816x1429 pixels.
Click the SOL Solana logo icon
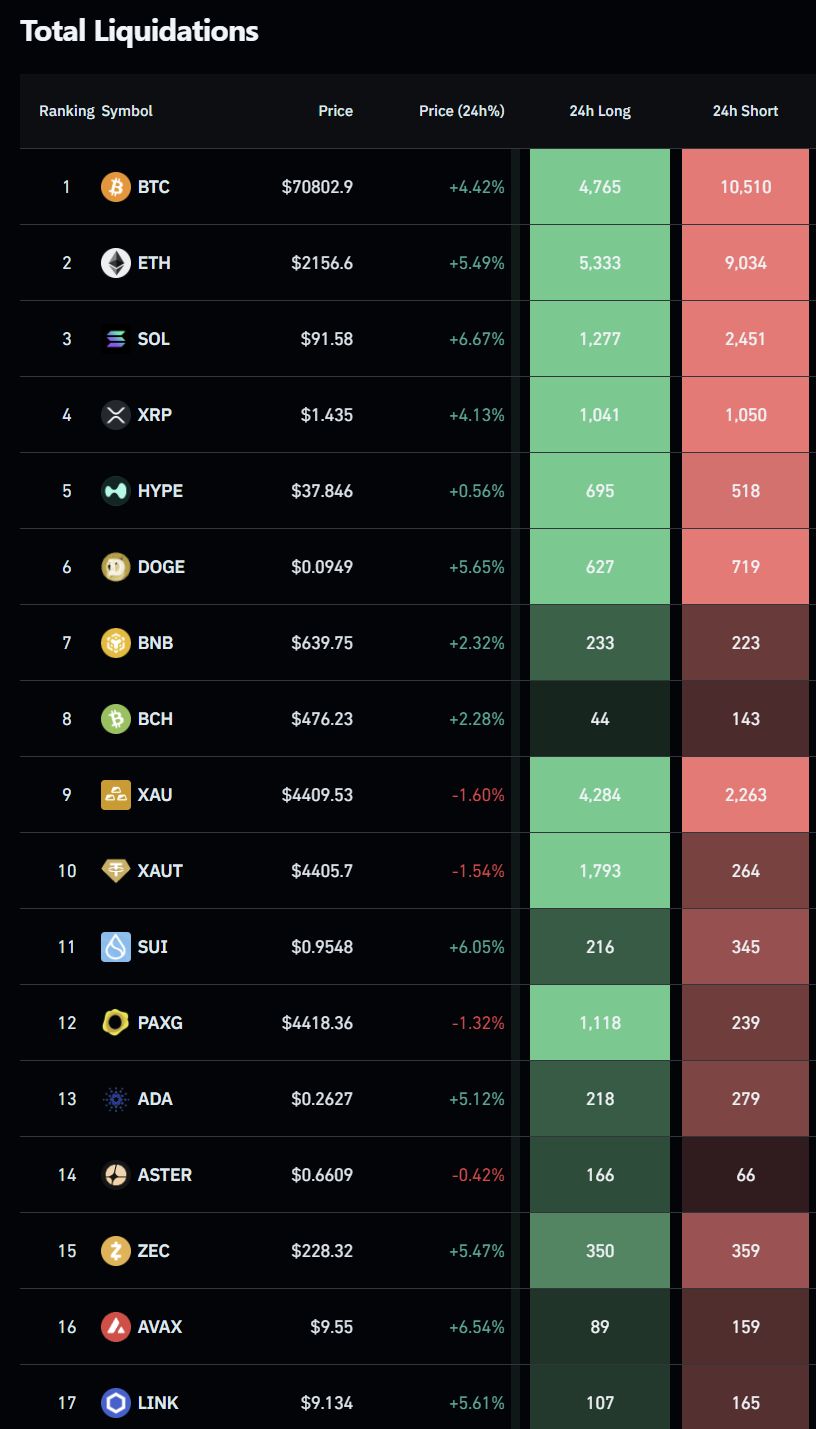coord(116,339)
